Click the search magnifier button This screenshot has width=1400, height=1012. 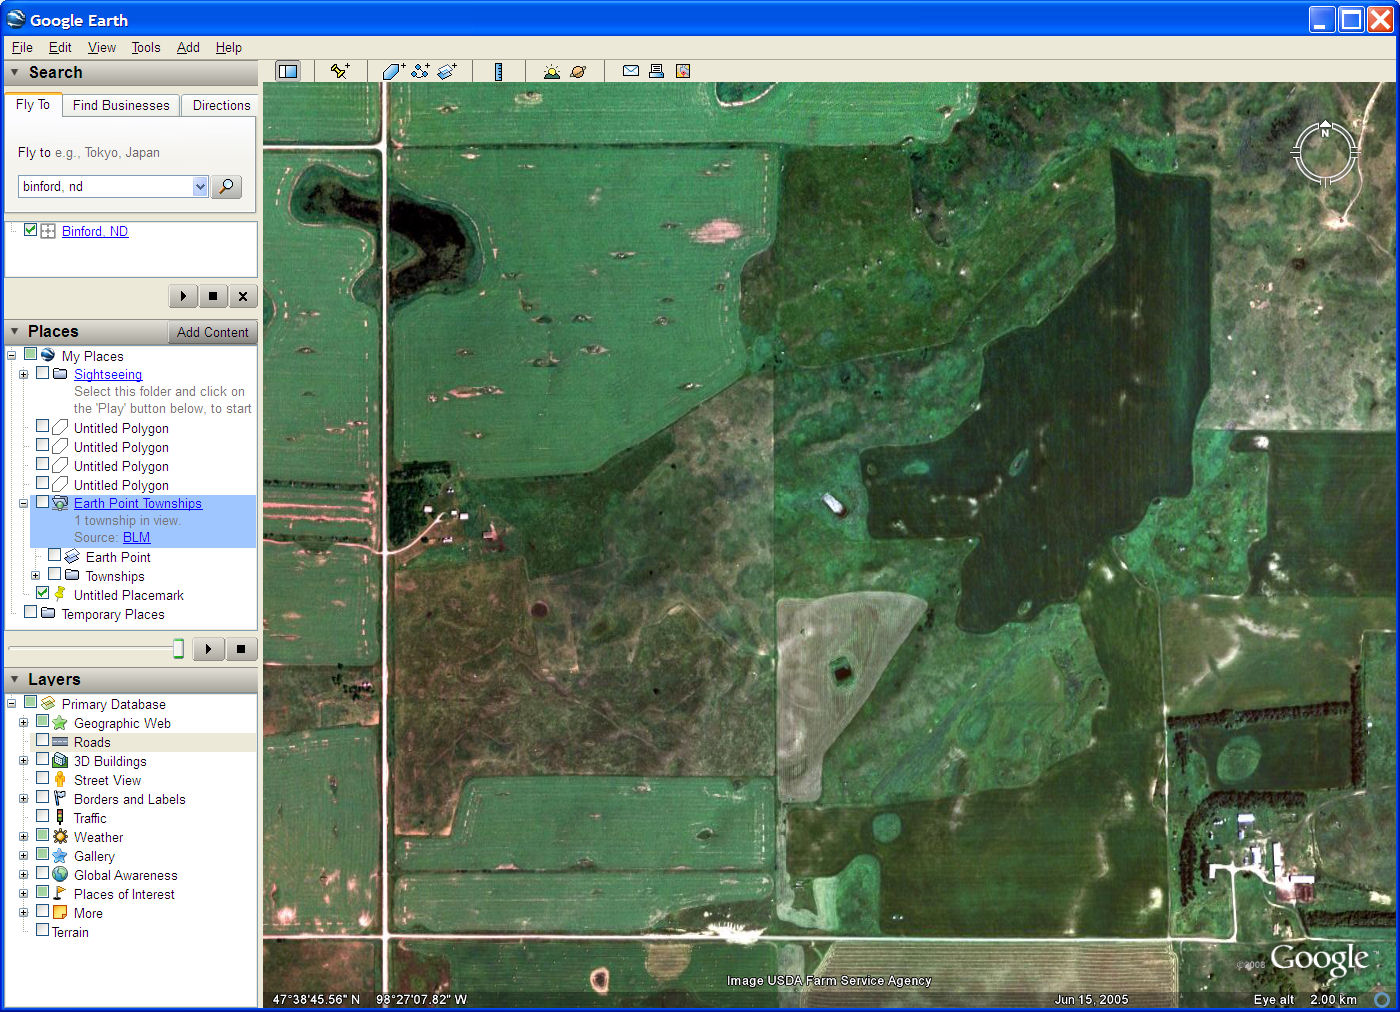[227, 187]
